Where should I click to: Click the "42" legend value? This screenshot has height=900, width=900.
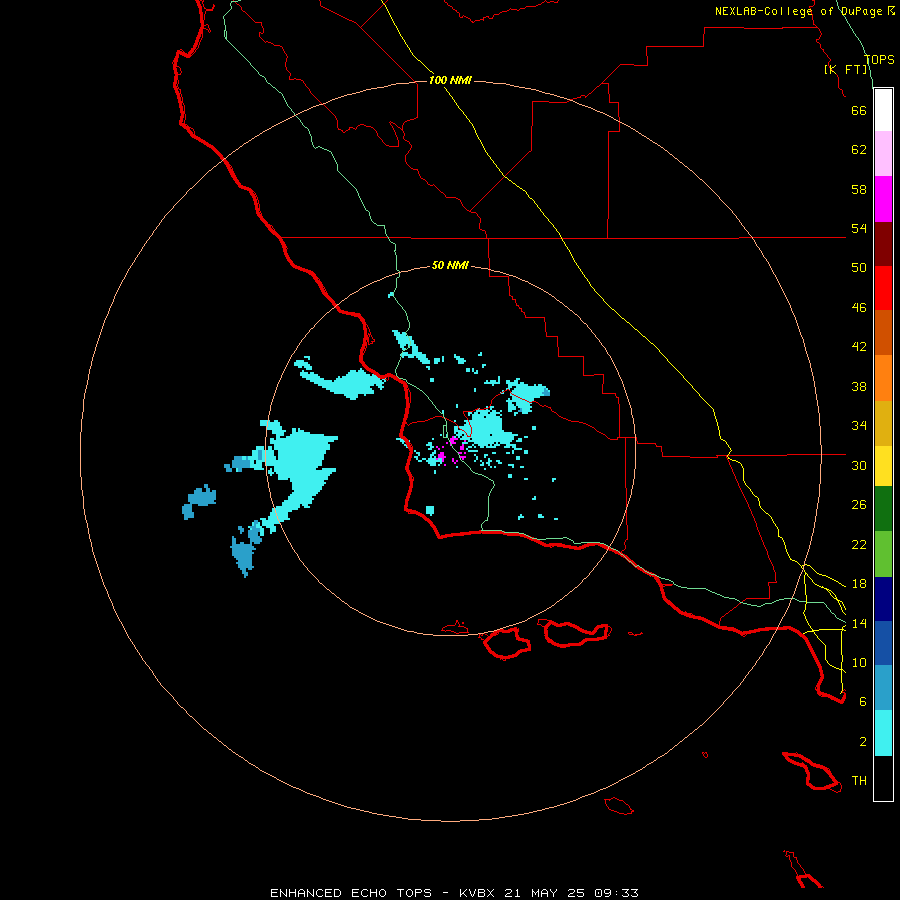click(859, 347)
